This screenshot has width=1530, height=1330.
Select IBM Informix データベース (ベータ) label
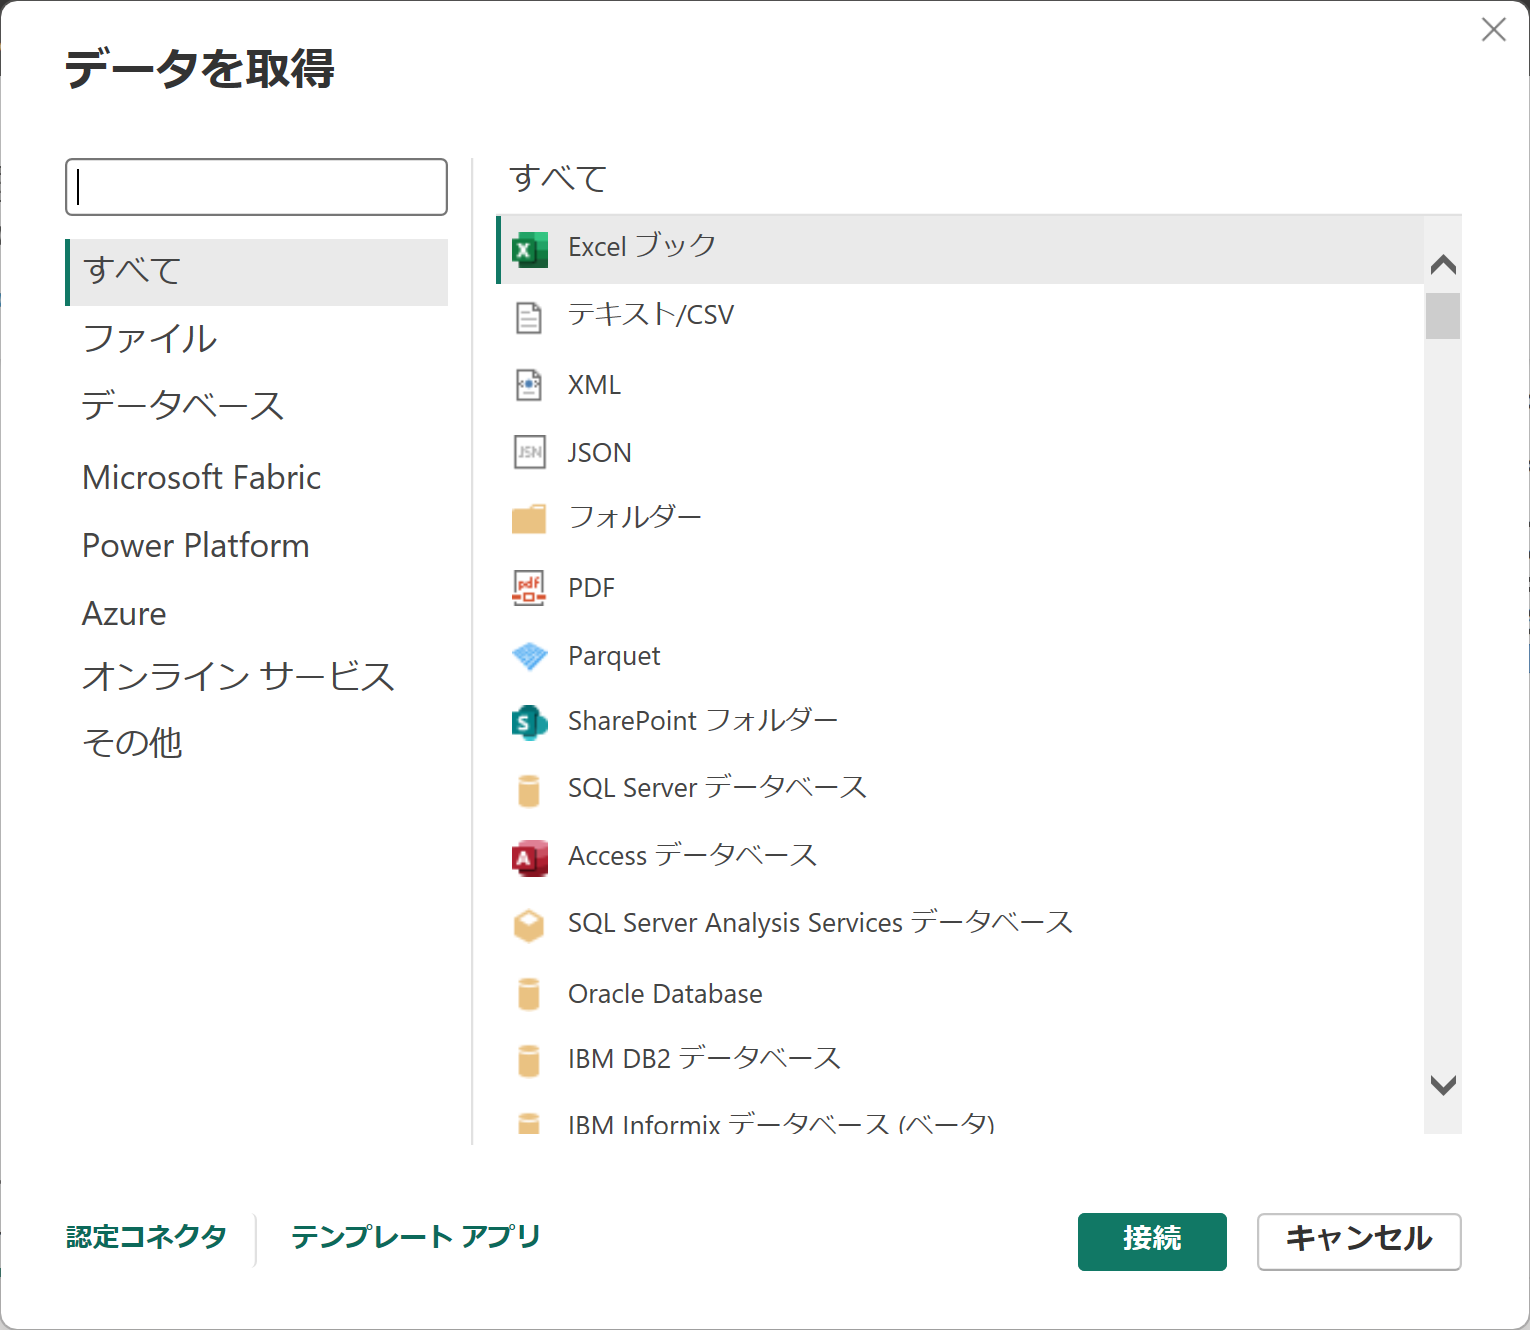[x=781, y=1123]
